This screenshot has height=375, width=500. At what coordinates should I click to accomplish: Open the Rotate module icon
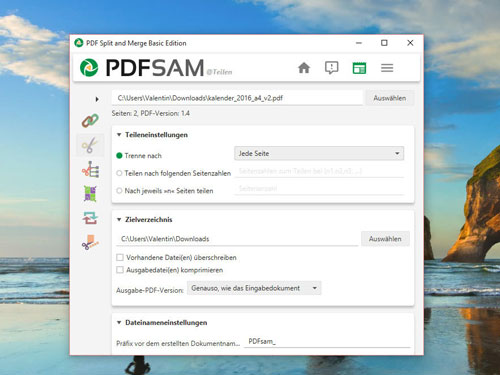coord(90,218)
